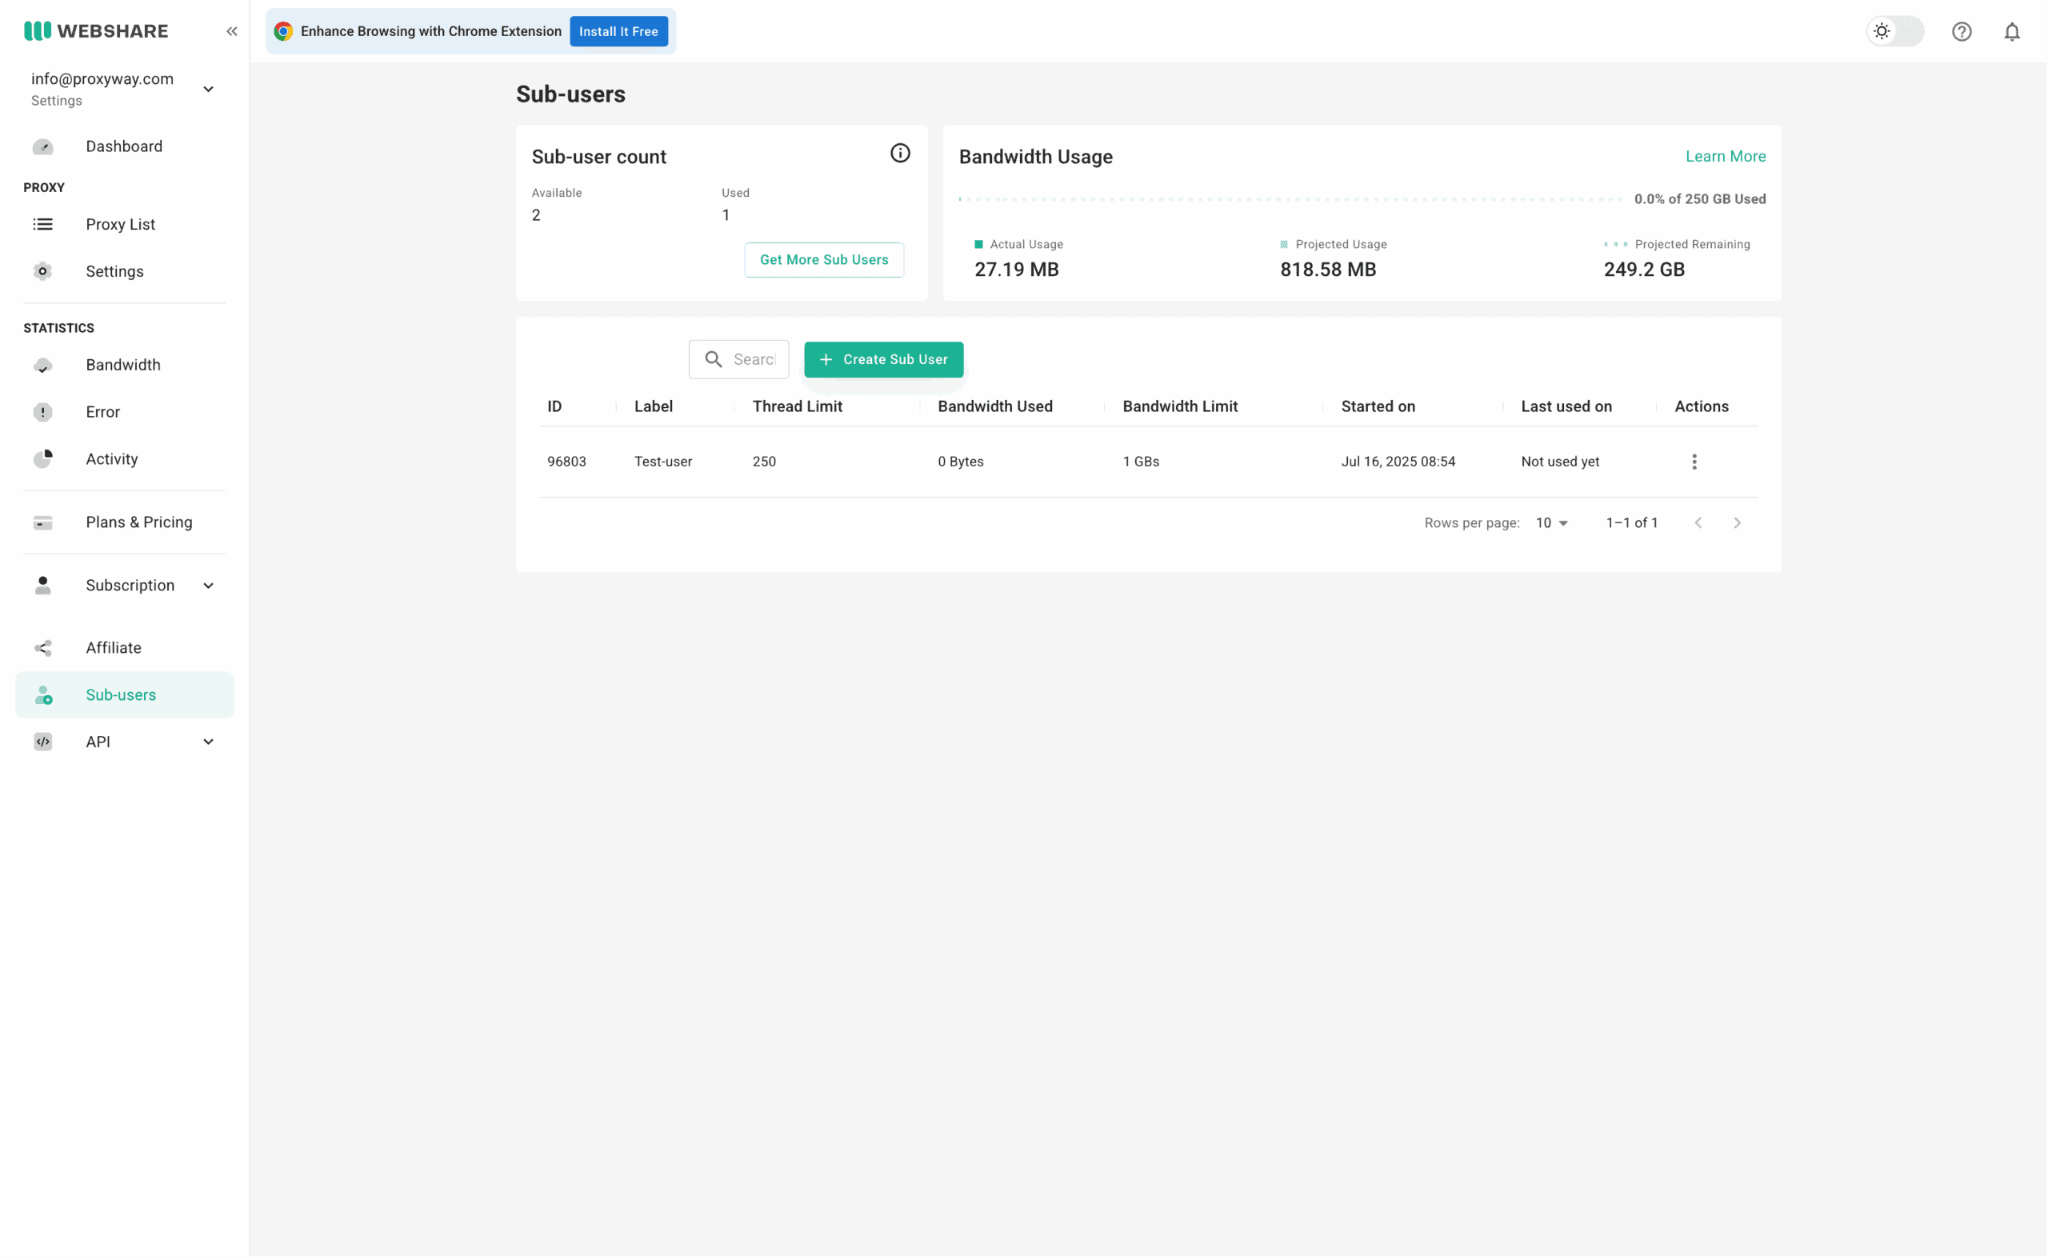Viewport: 2048px width, 1257px height.
Task: Go to next page arrow
Action: (1737, 523)
